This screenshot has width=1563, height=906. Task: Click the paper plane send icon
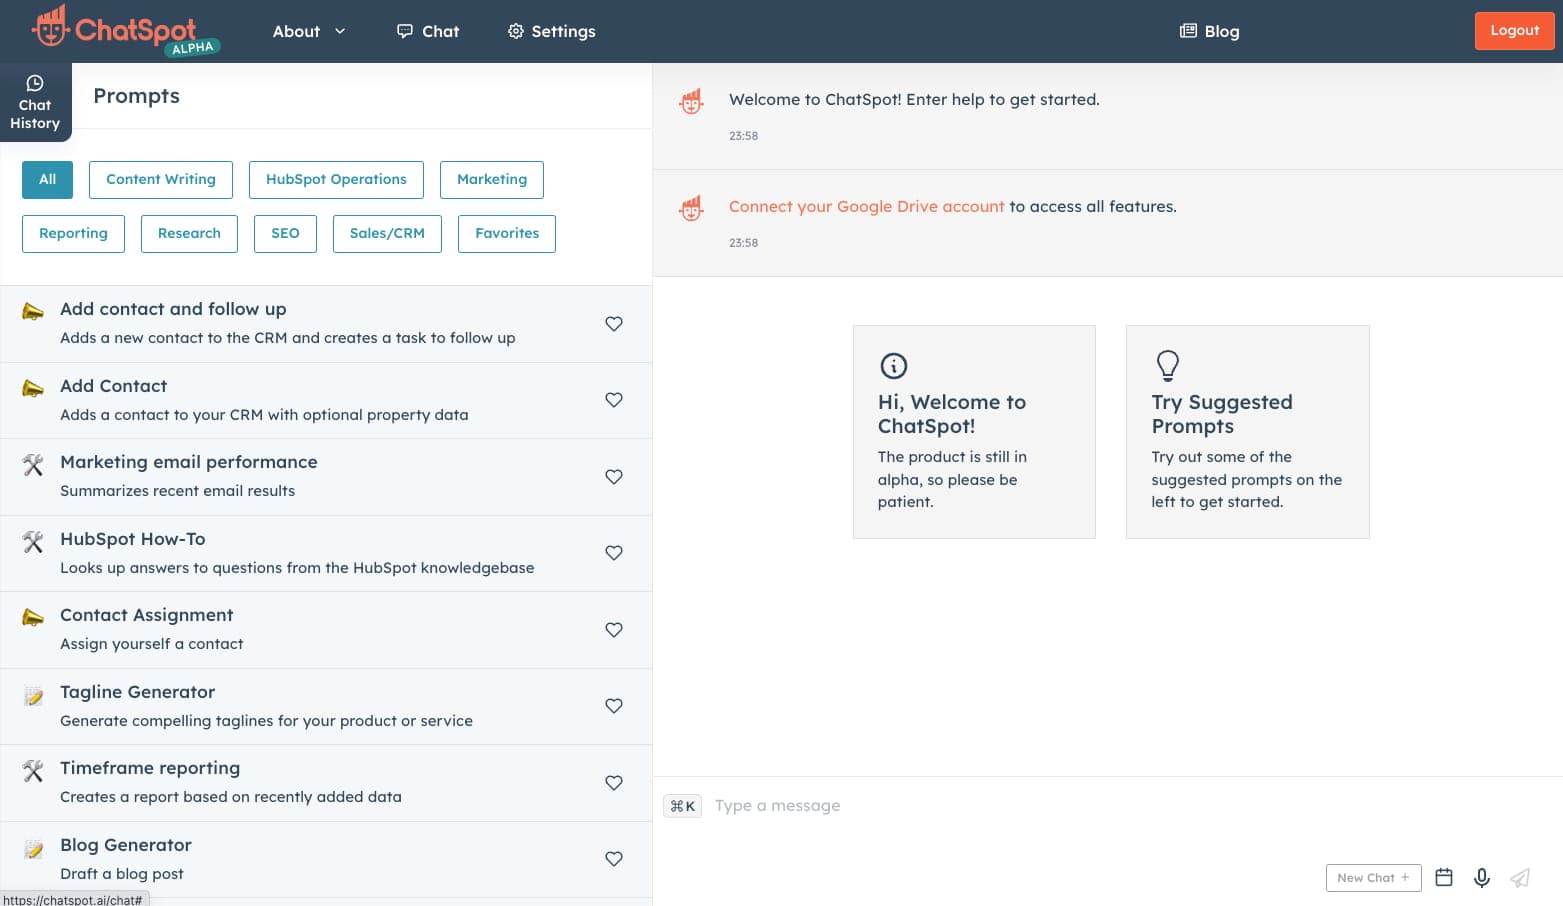(1519, 877)
